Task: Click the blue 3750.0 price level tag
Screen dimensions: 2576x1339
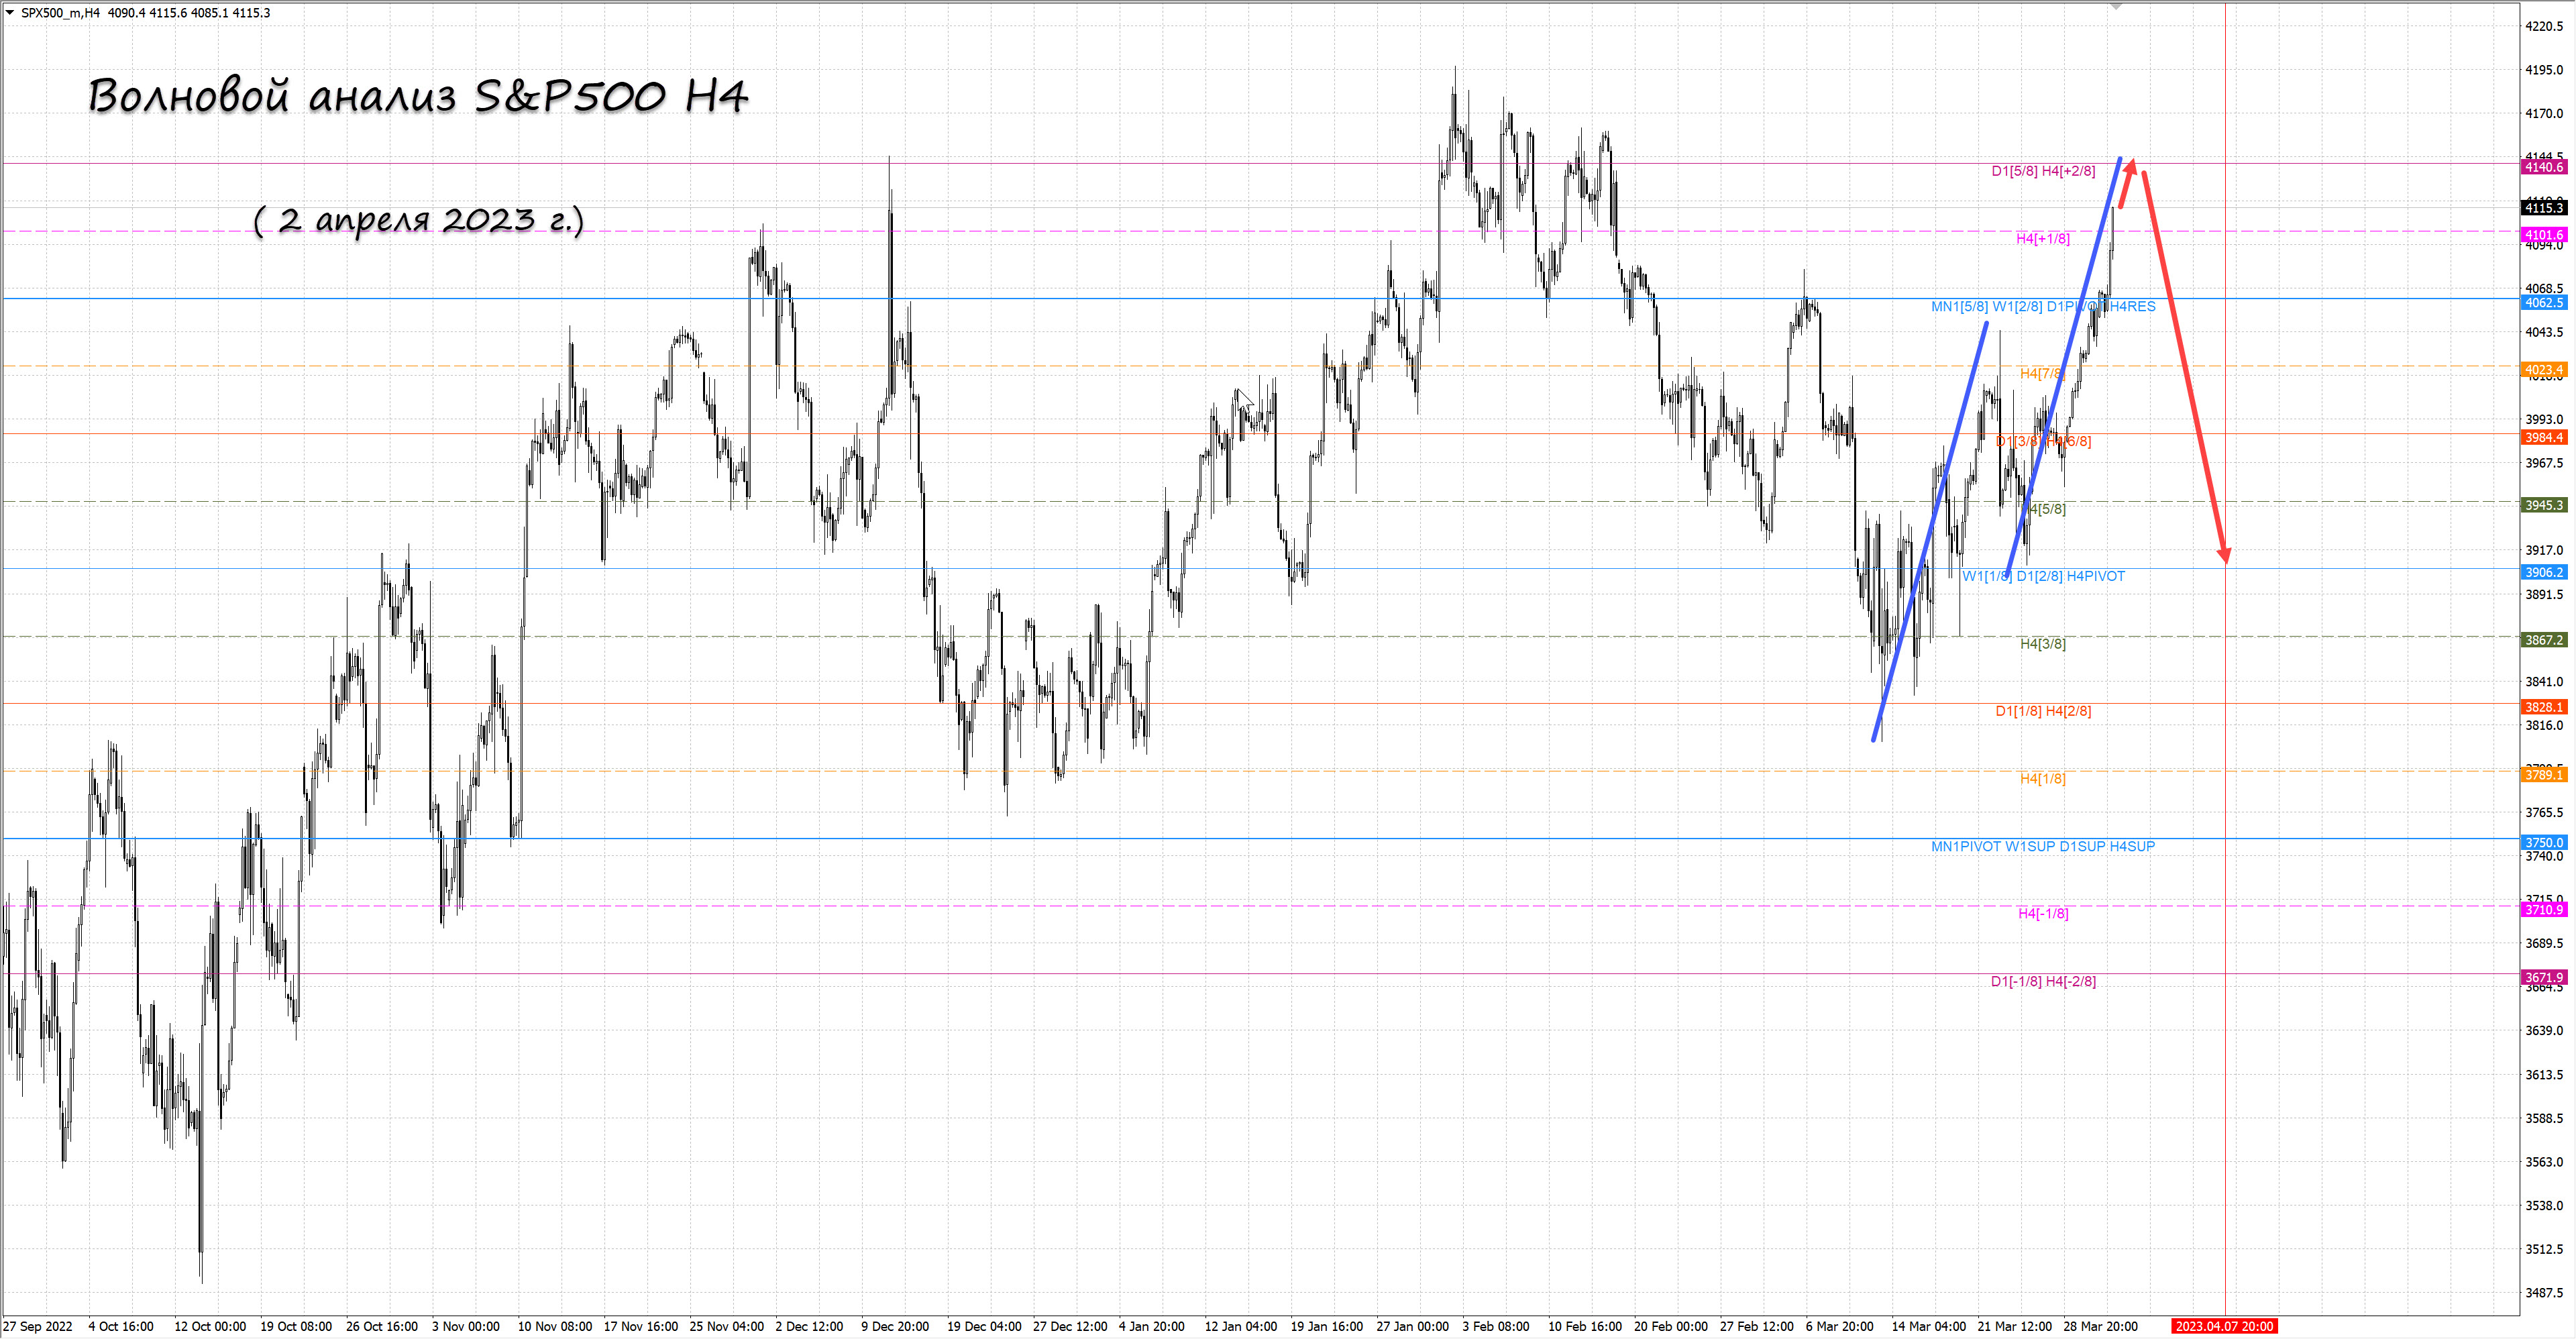Action: (2543, 842)
